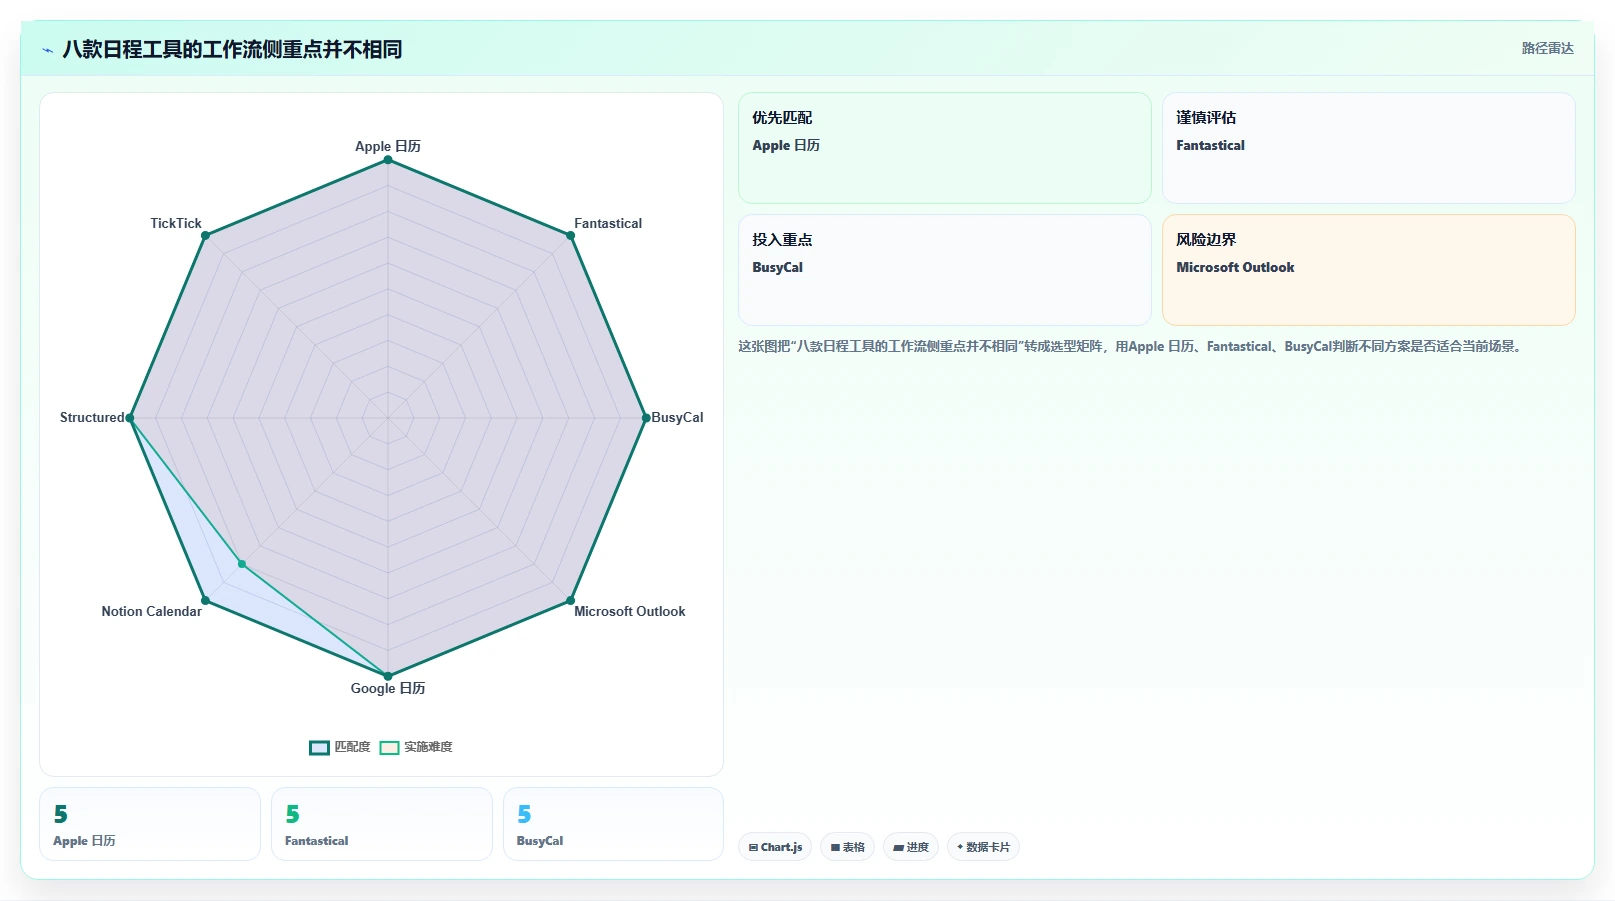Screen dimensions: 1615x901
Task: Click the Fantastical axis label on radar
Action: [x=608, y=223]
